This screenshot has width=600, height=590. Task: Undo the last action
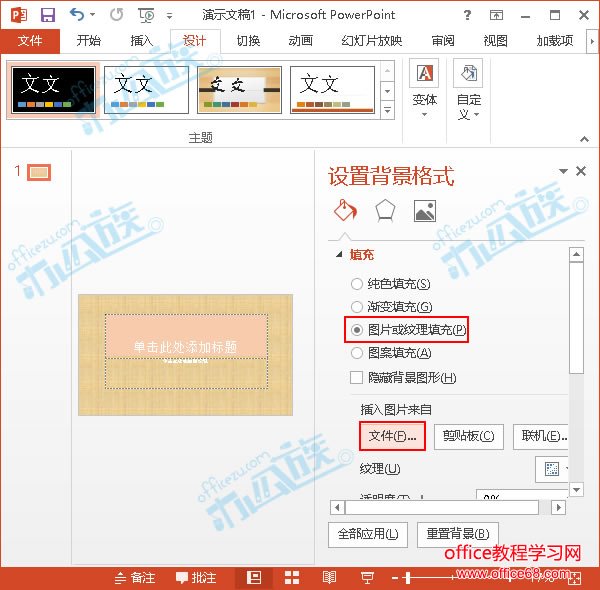pos(77,15)
